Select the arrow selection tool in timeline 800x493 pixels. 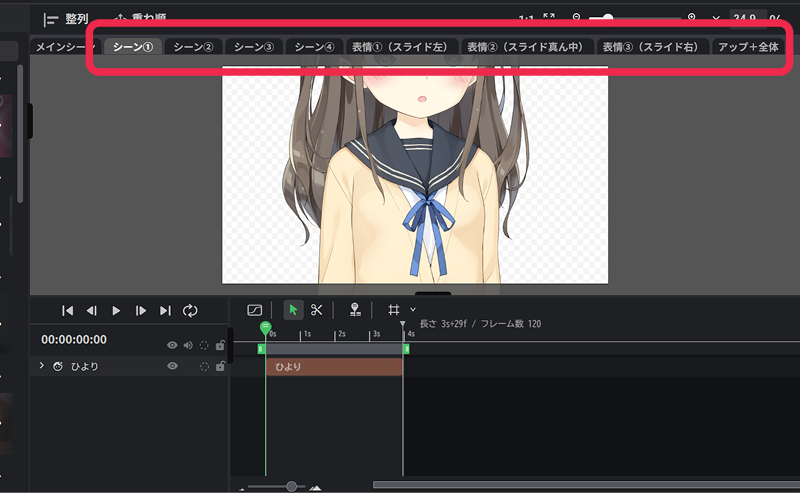(x=293, y=310)
